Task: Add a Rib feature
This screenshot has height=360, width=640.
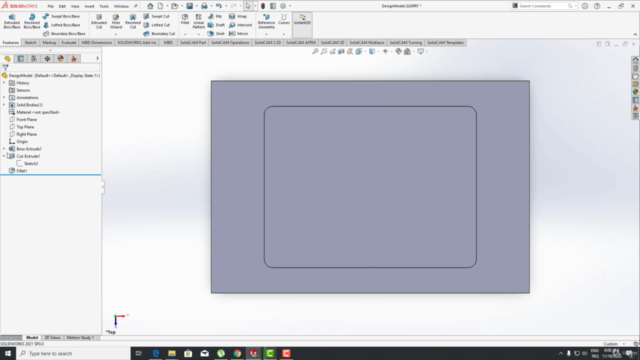Action: tap(215, 16)
